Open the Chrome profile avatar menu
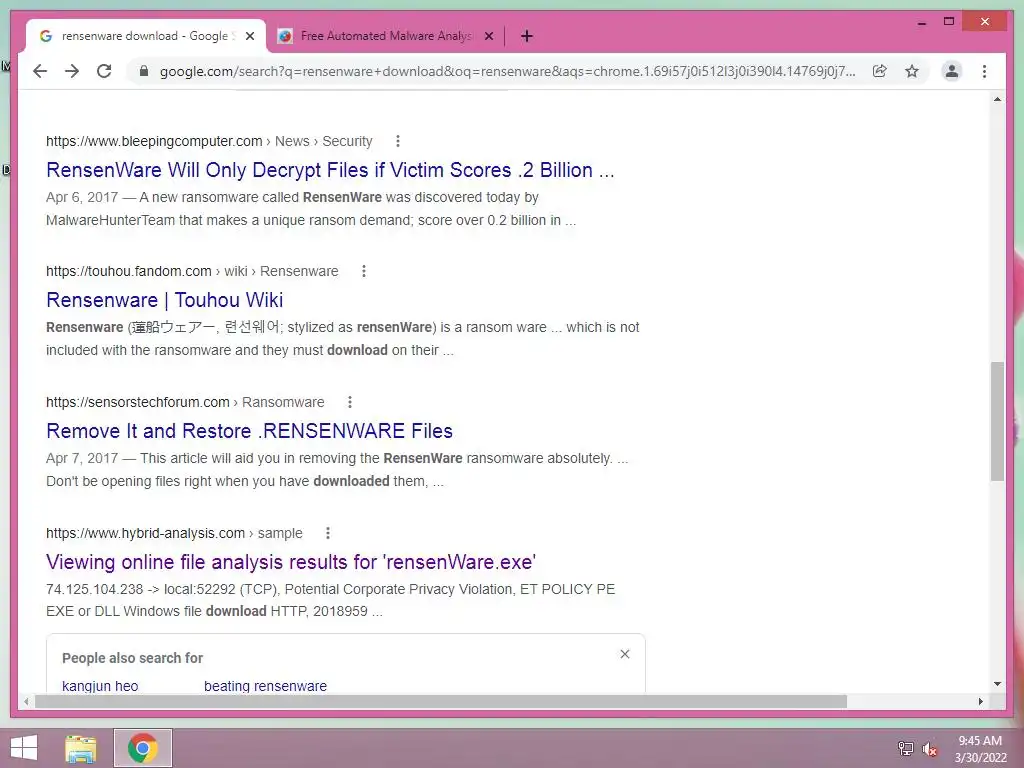1024x768 pixels. [x=952, y=71]
